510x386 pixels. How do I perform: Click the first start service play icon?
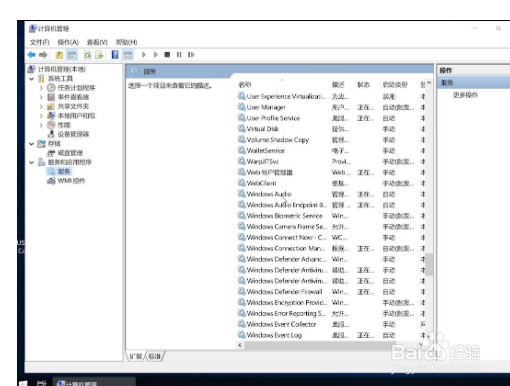point(144,54)
